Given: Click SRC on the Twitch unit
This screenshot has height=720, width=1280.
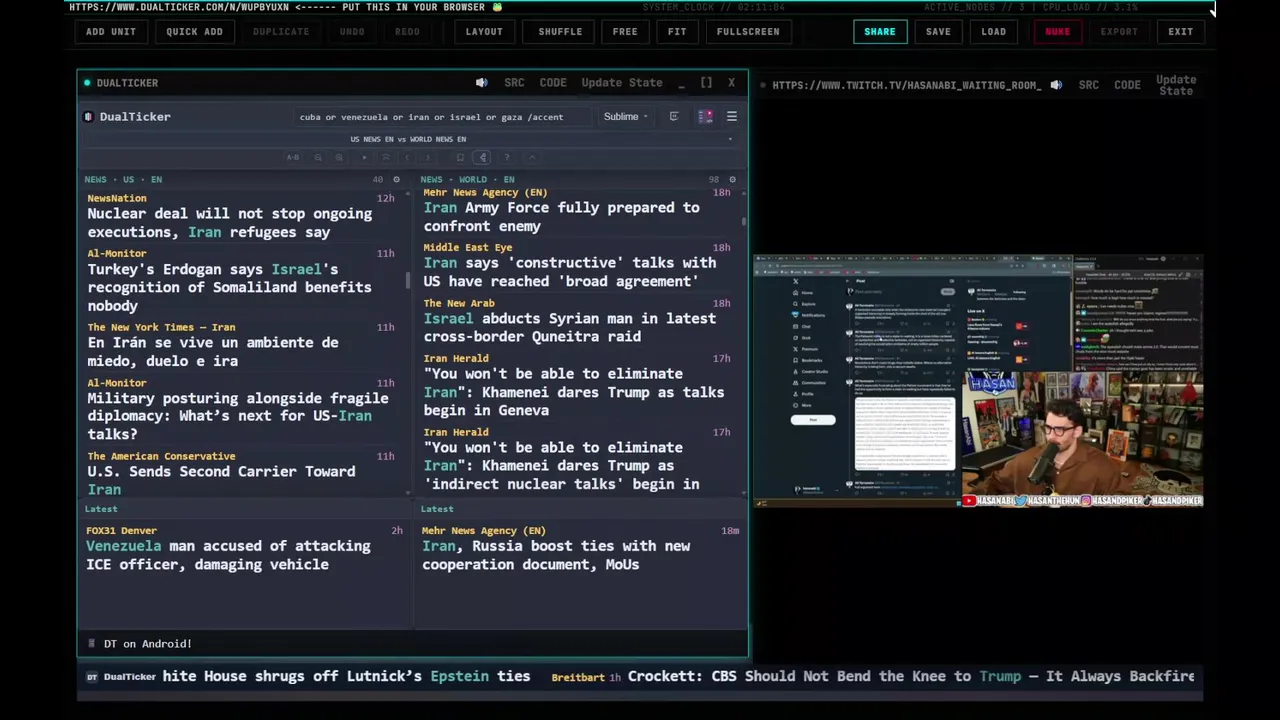Looking at the screenshot, I should [1089, 85].
